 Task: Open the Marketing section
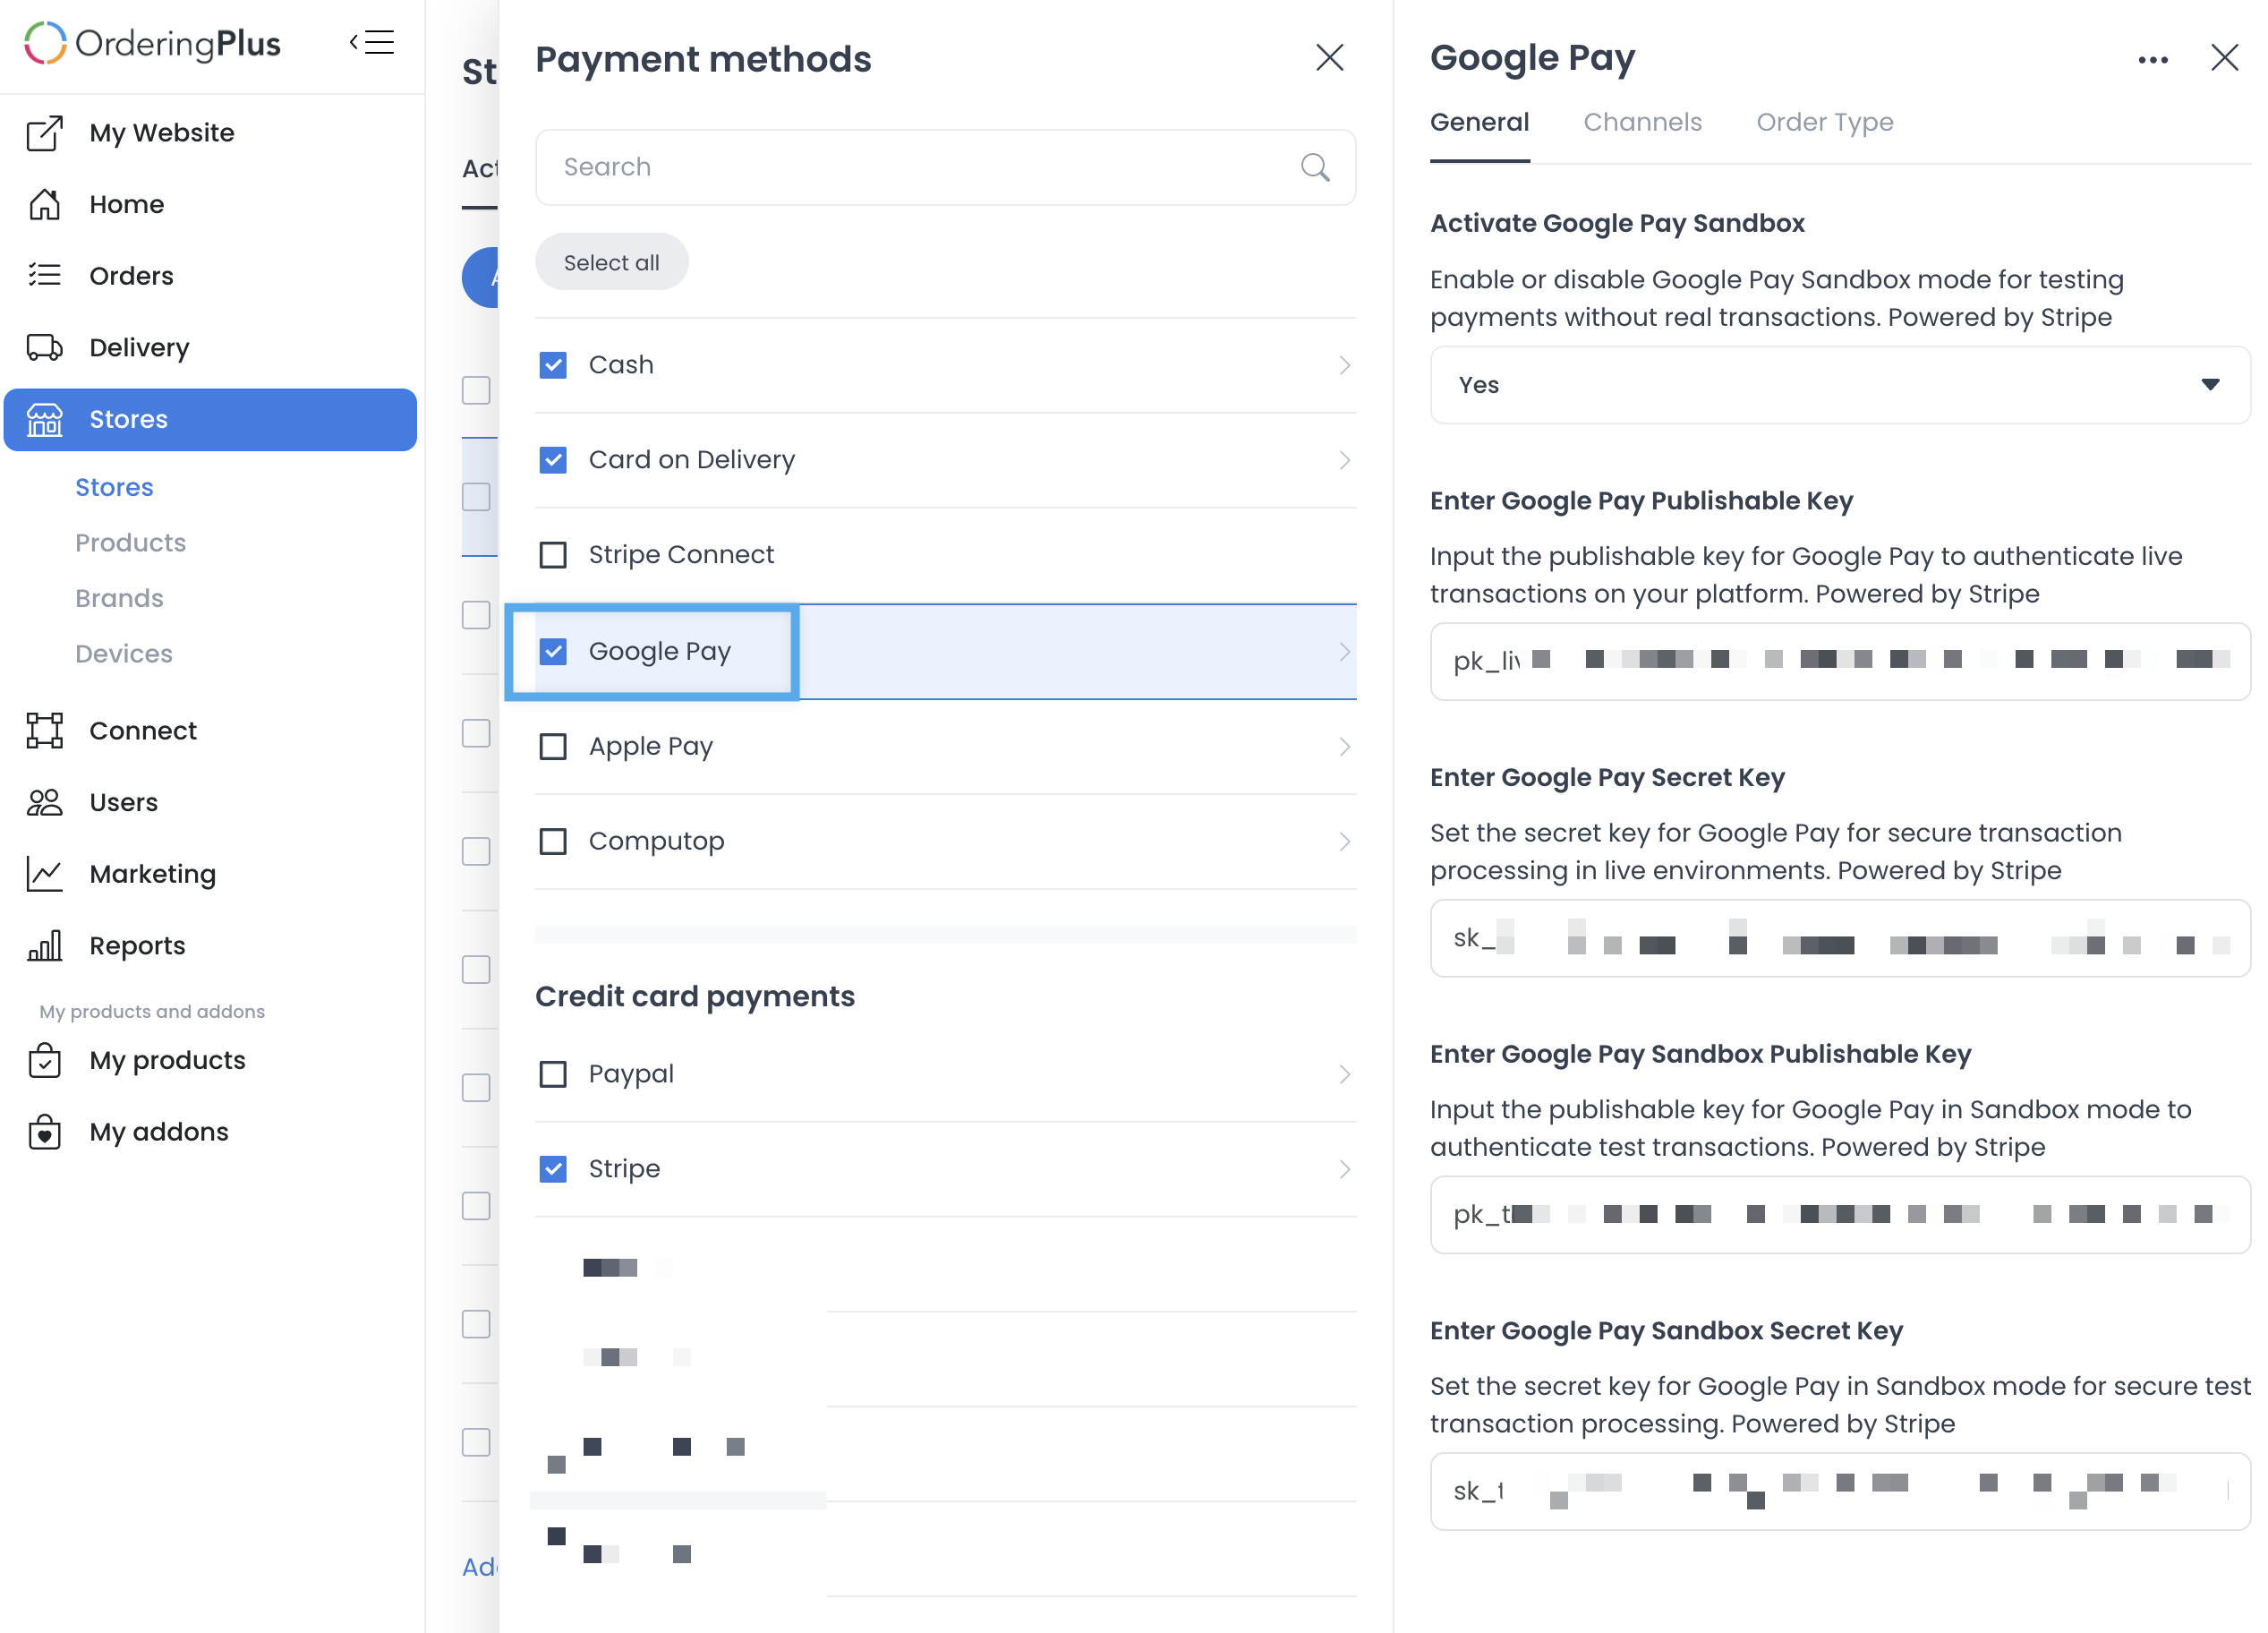click(152, 875)
